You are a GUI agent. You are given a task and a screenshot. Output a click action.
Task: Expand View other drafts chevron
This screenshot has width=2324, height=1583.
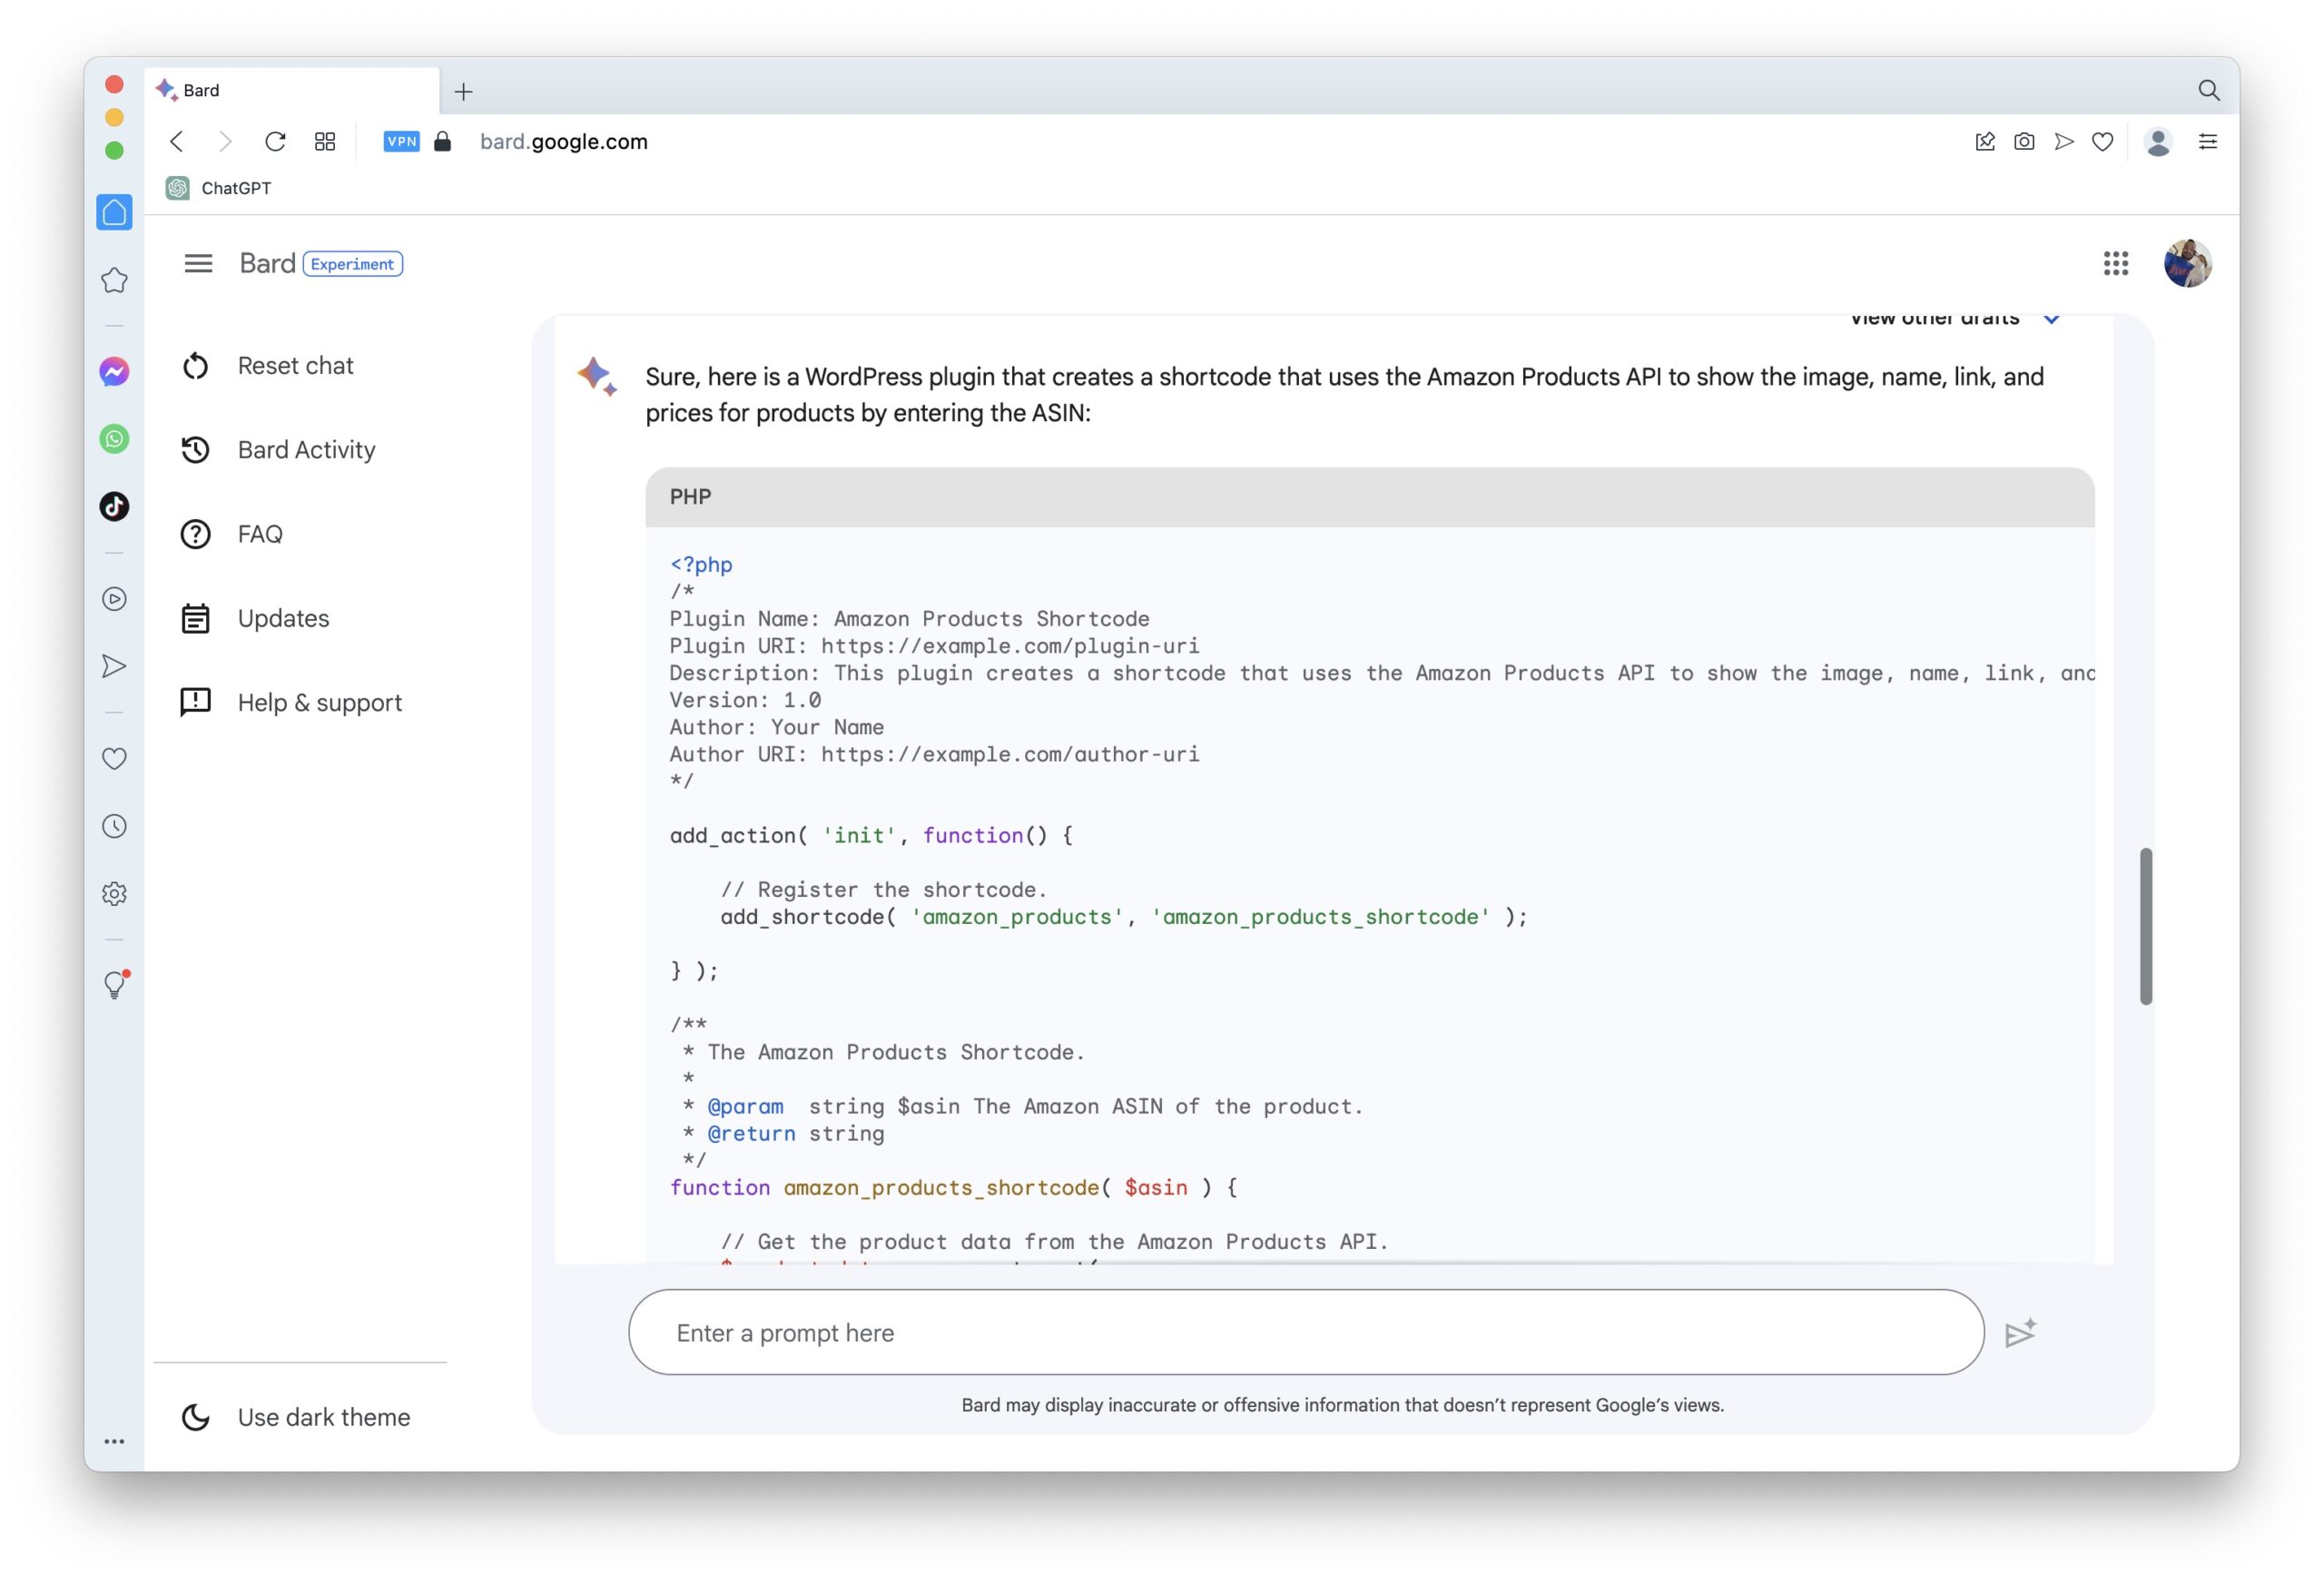pos(2051,320)
